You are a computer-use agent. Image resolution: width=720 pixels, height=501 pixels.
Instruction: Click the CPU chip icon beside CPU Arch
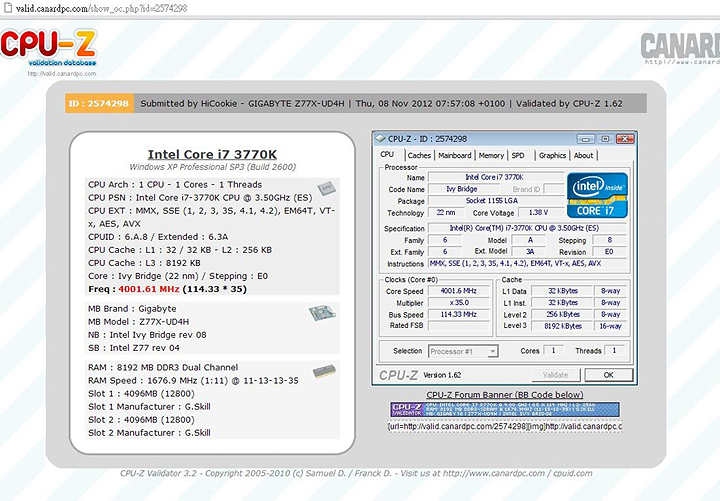326,188
